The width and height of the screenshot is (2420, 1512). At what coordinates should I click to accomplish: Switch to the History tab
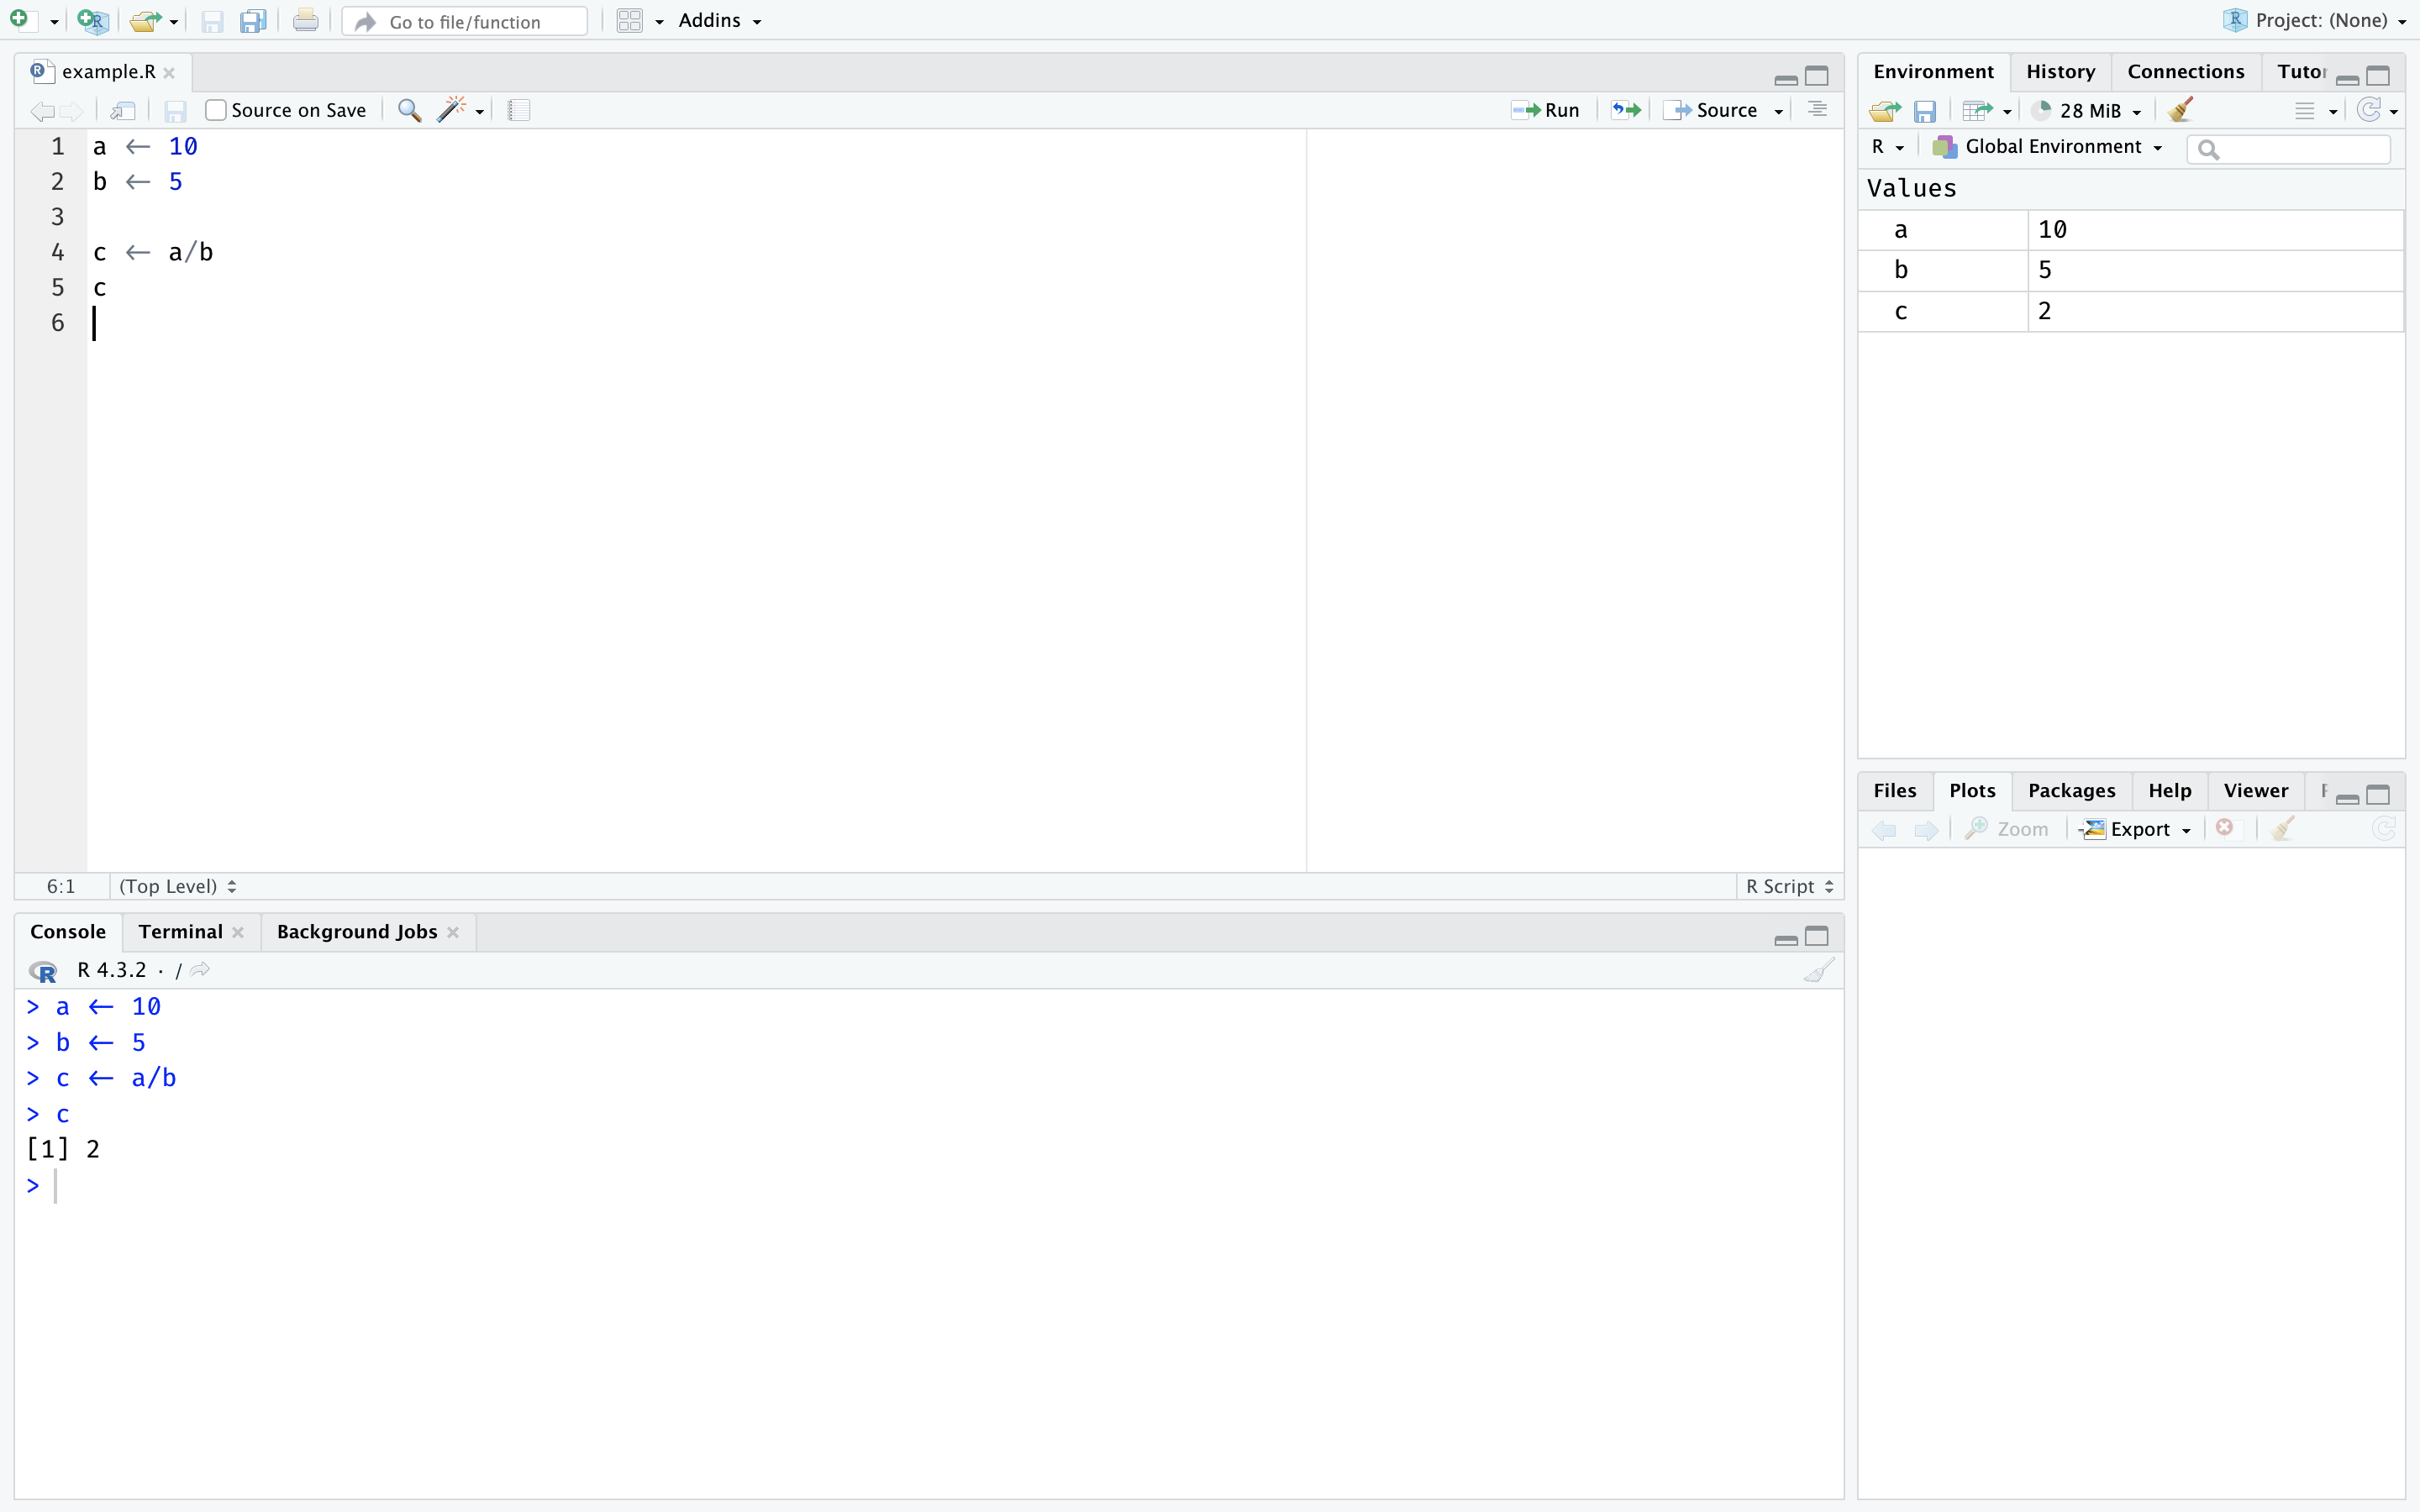(x=2060, y=72)
